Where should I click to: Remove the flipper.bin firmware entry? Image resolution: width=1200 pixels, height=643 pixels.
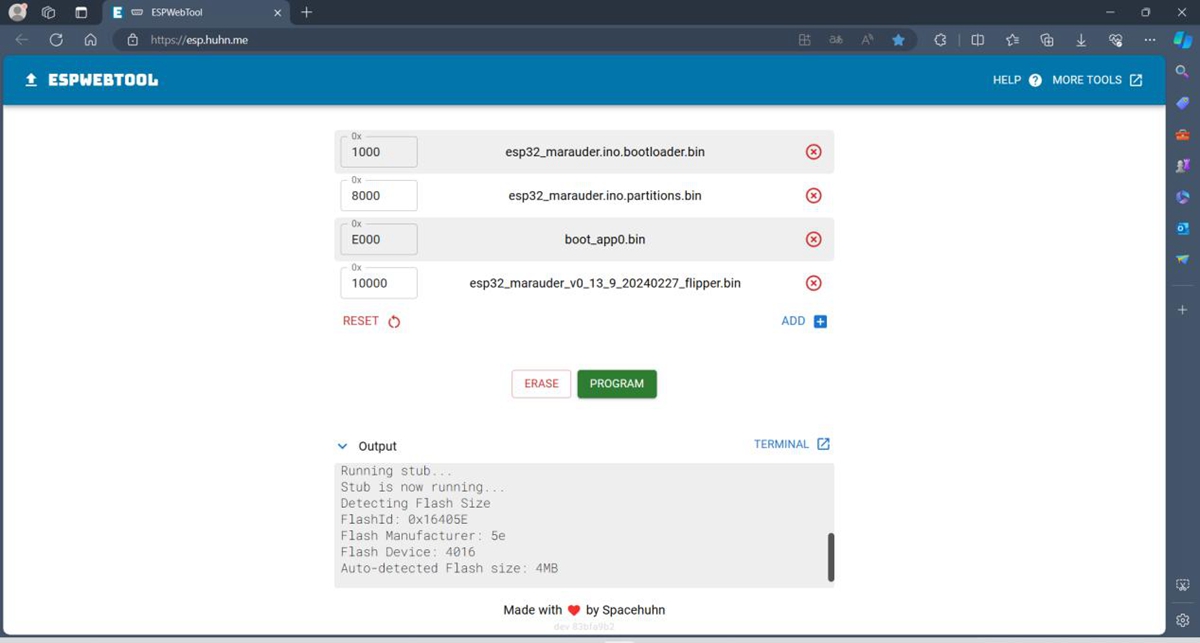(814, 283)
